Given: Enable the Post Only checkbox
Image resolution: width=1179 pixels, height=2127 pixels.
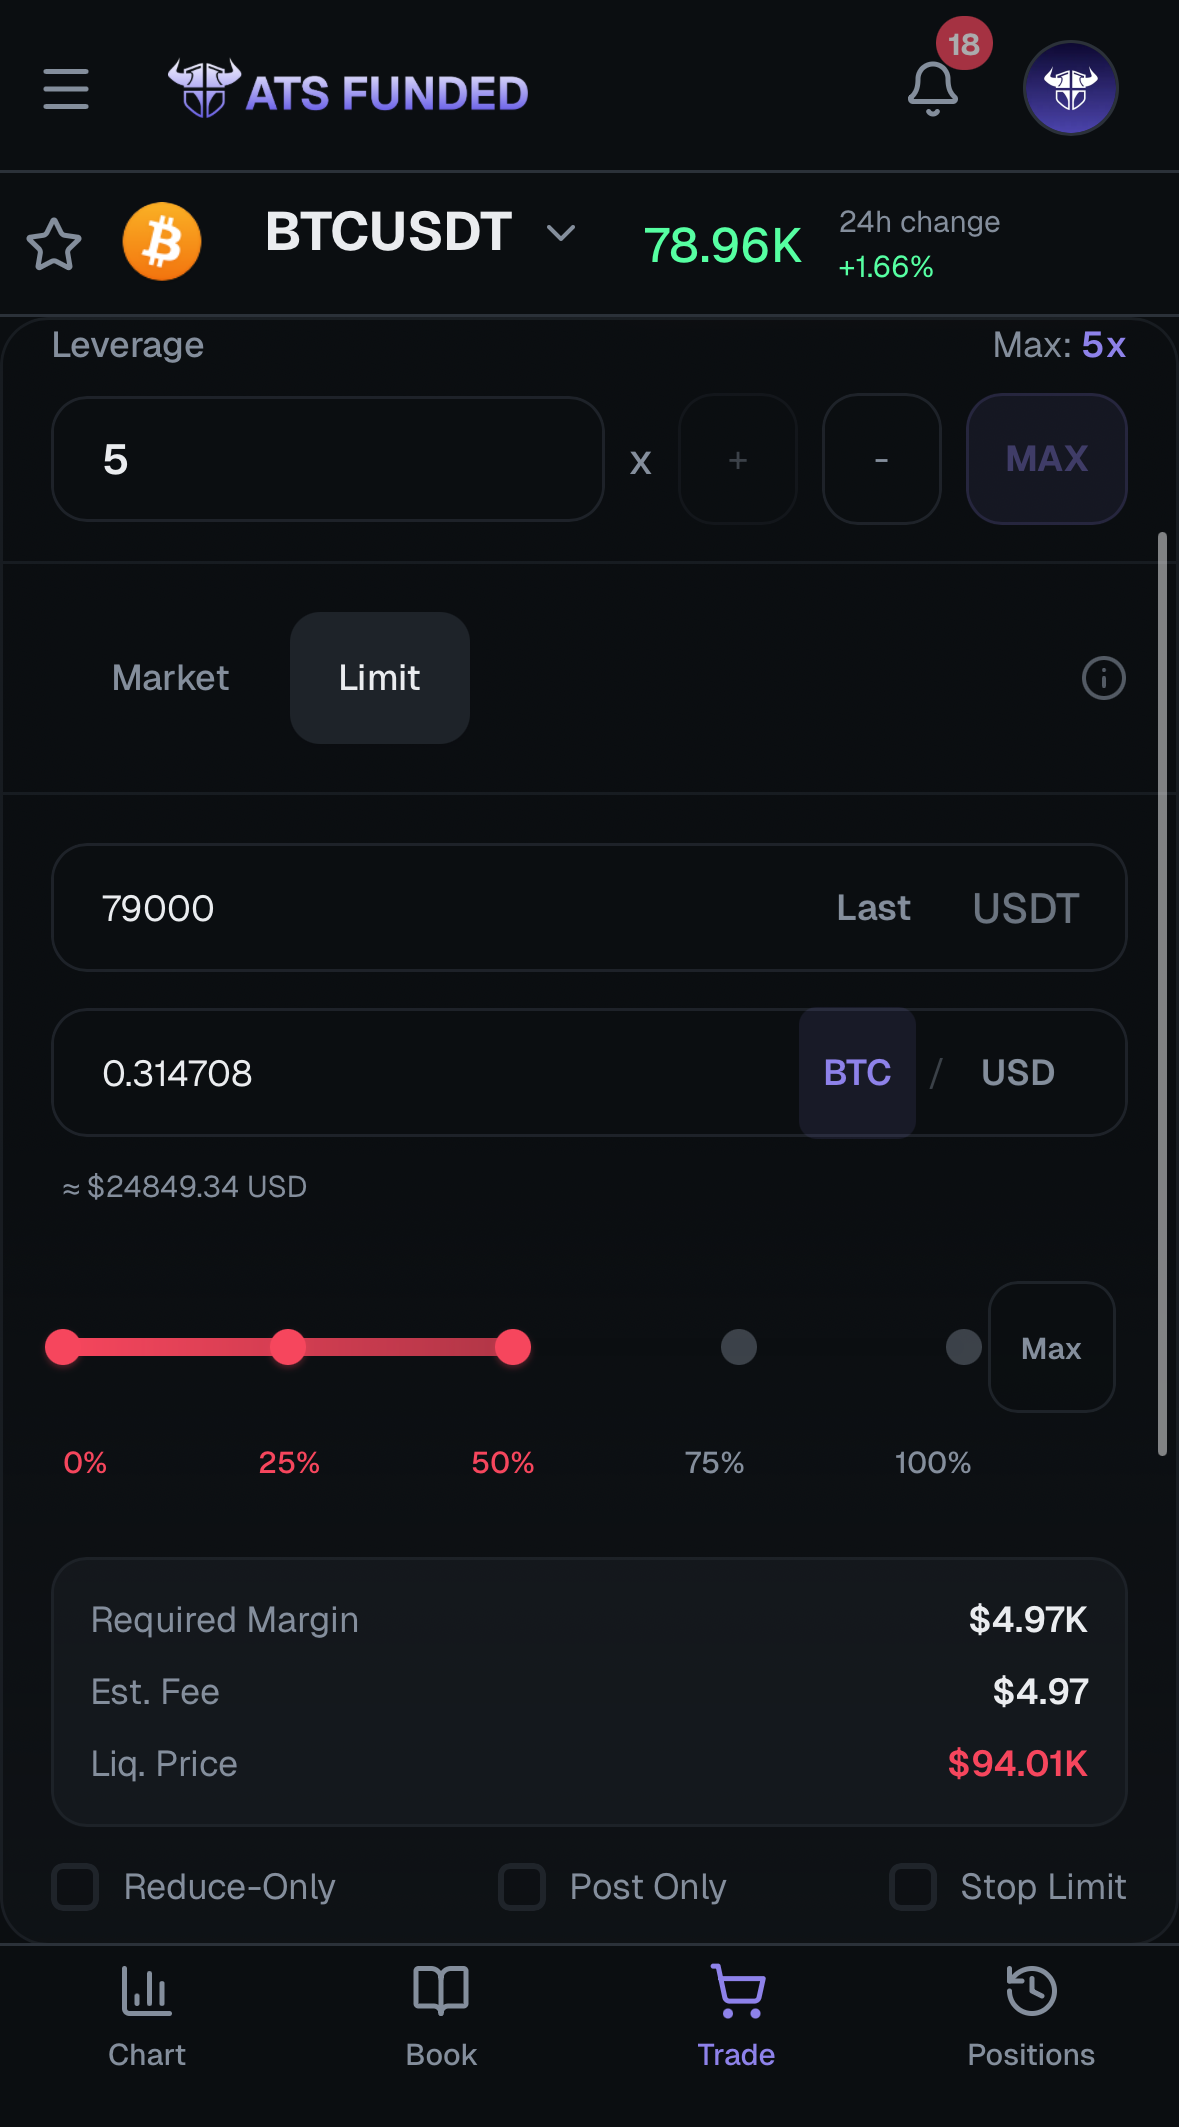Looking at the screenshot, I should point(522,1887).
